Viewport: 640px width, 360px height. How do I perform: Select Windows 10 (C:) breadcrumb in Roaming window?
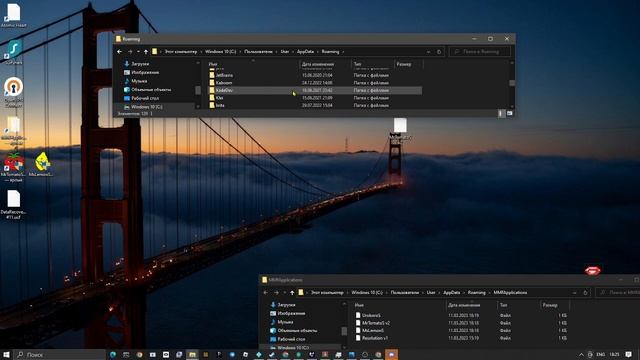(220, 52)
